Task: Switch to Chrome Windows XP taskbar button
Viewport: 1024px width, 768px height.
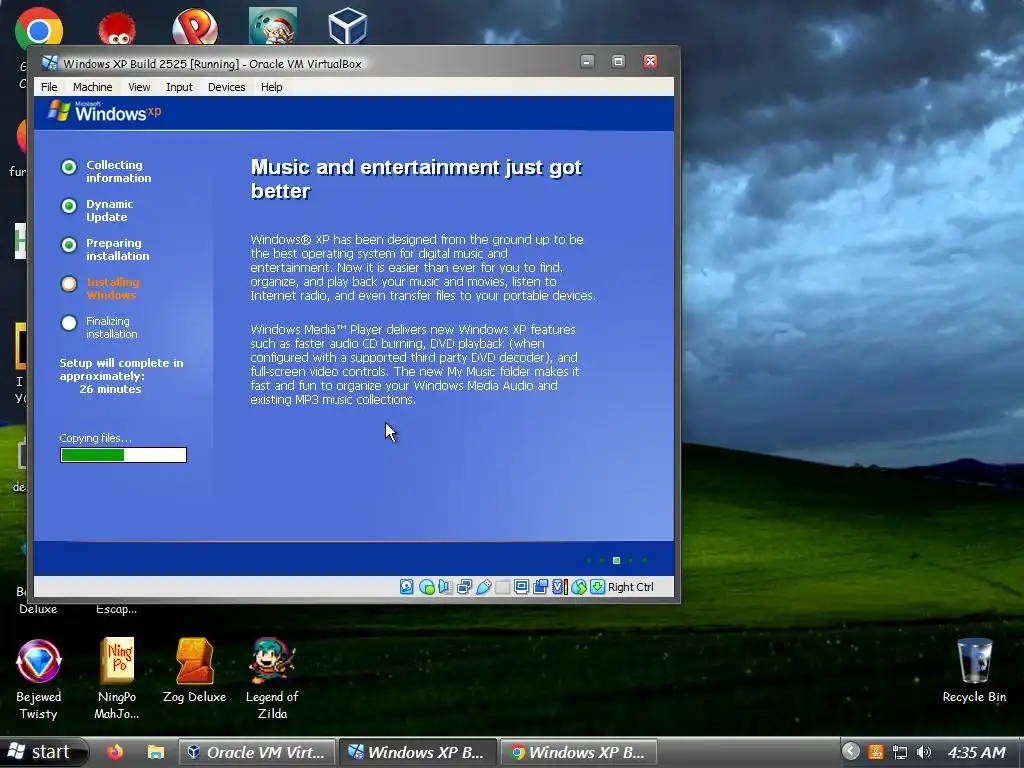Action: [579, 752]
